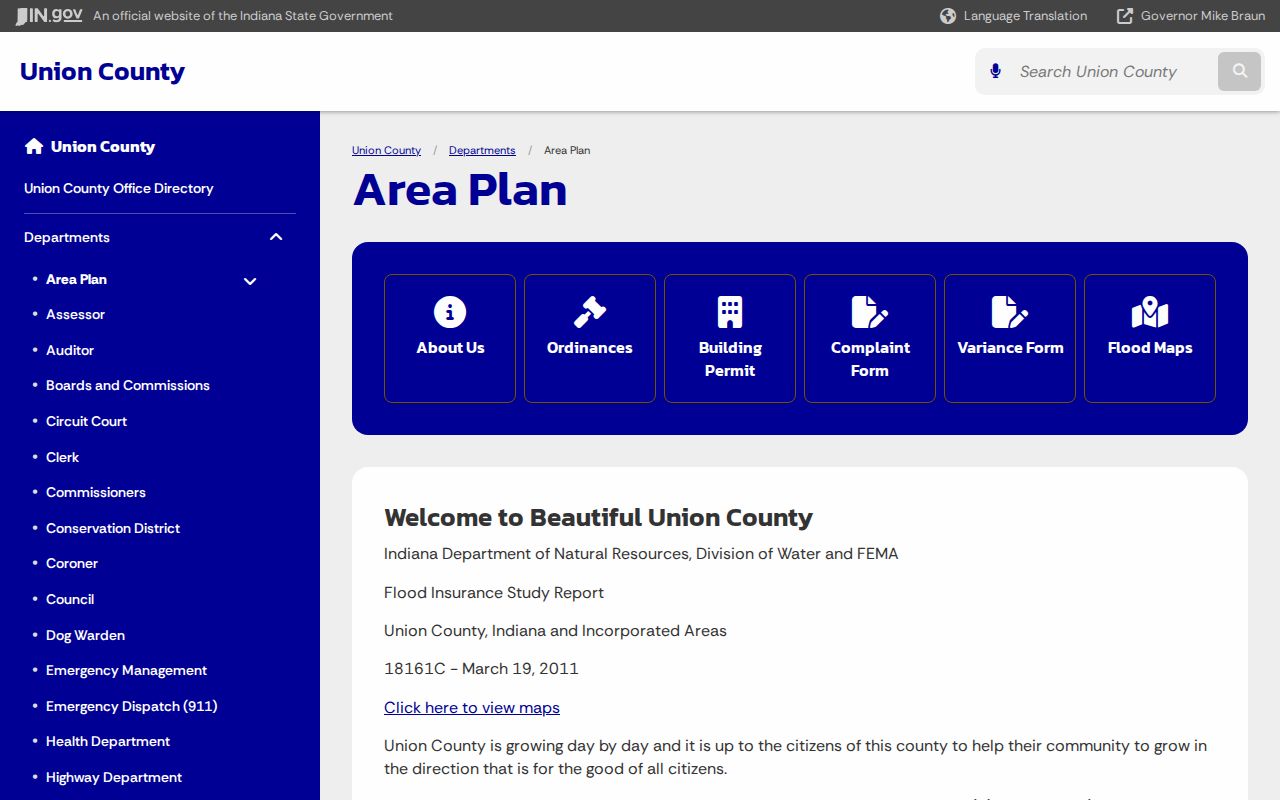1280x800 pixels.
Task: Open the About Us info icon tile
Action: click(450, 339)
